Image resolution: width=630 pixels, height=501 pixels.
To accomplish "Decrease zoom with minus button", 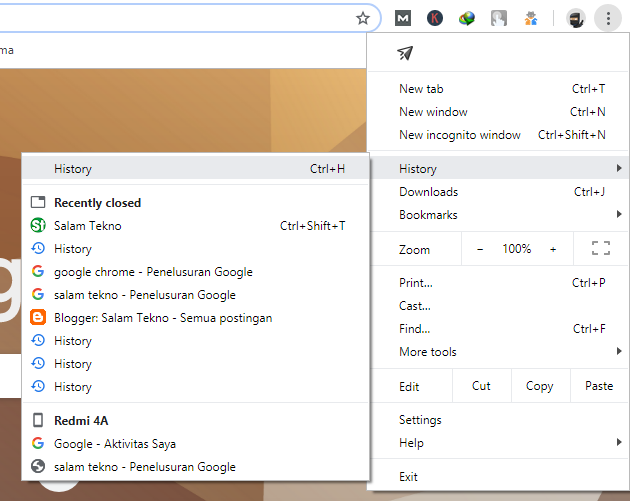I will pos(480,249).
